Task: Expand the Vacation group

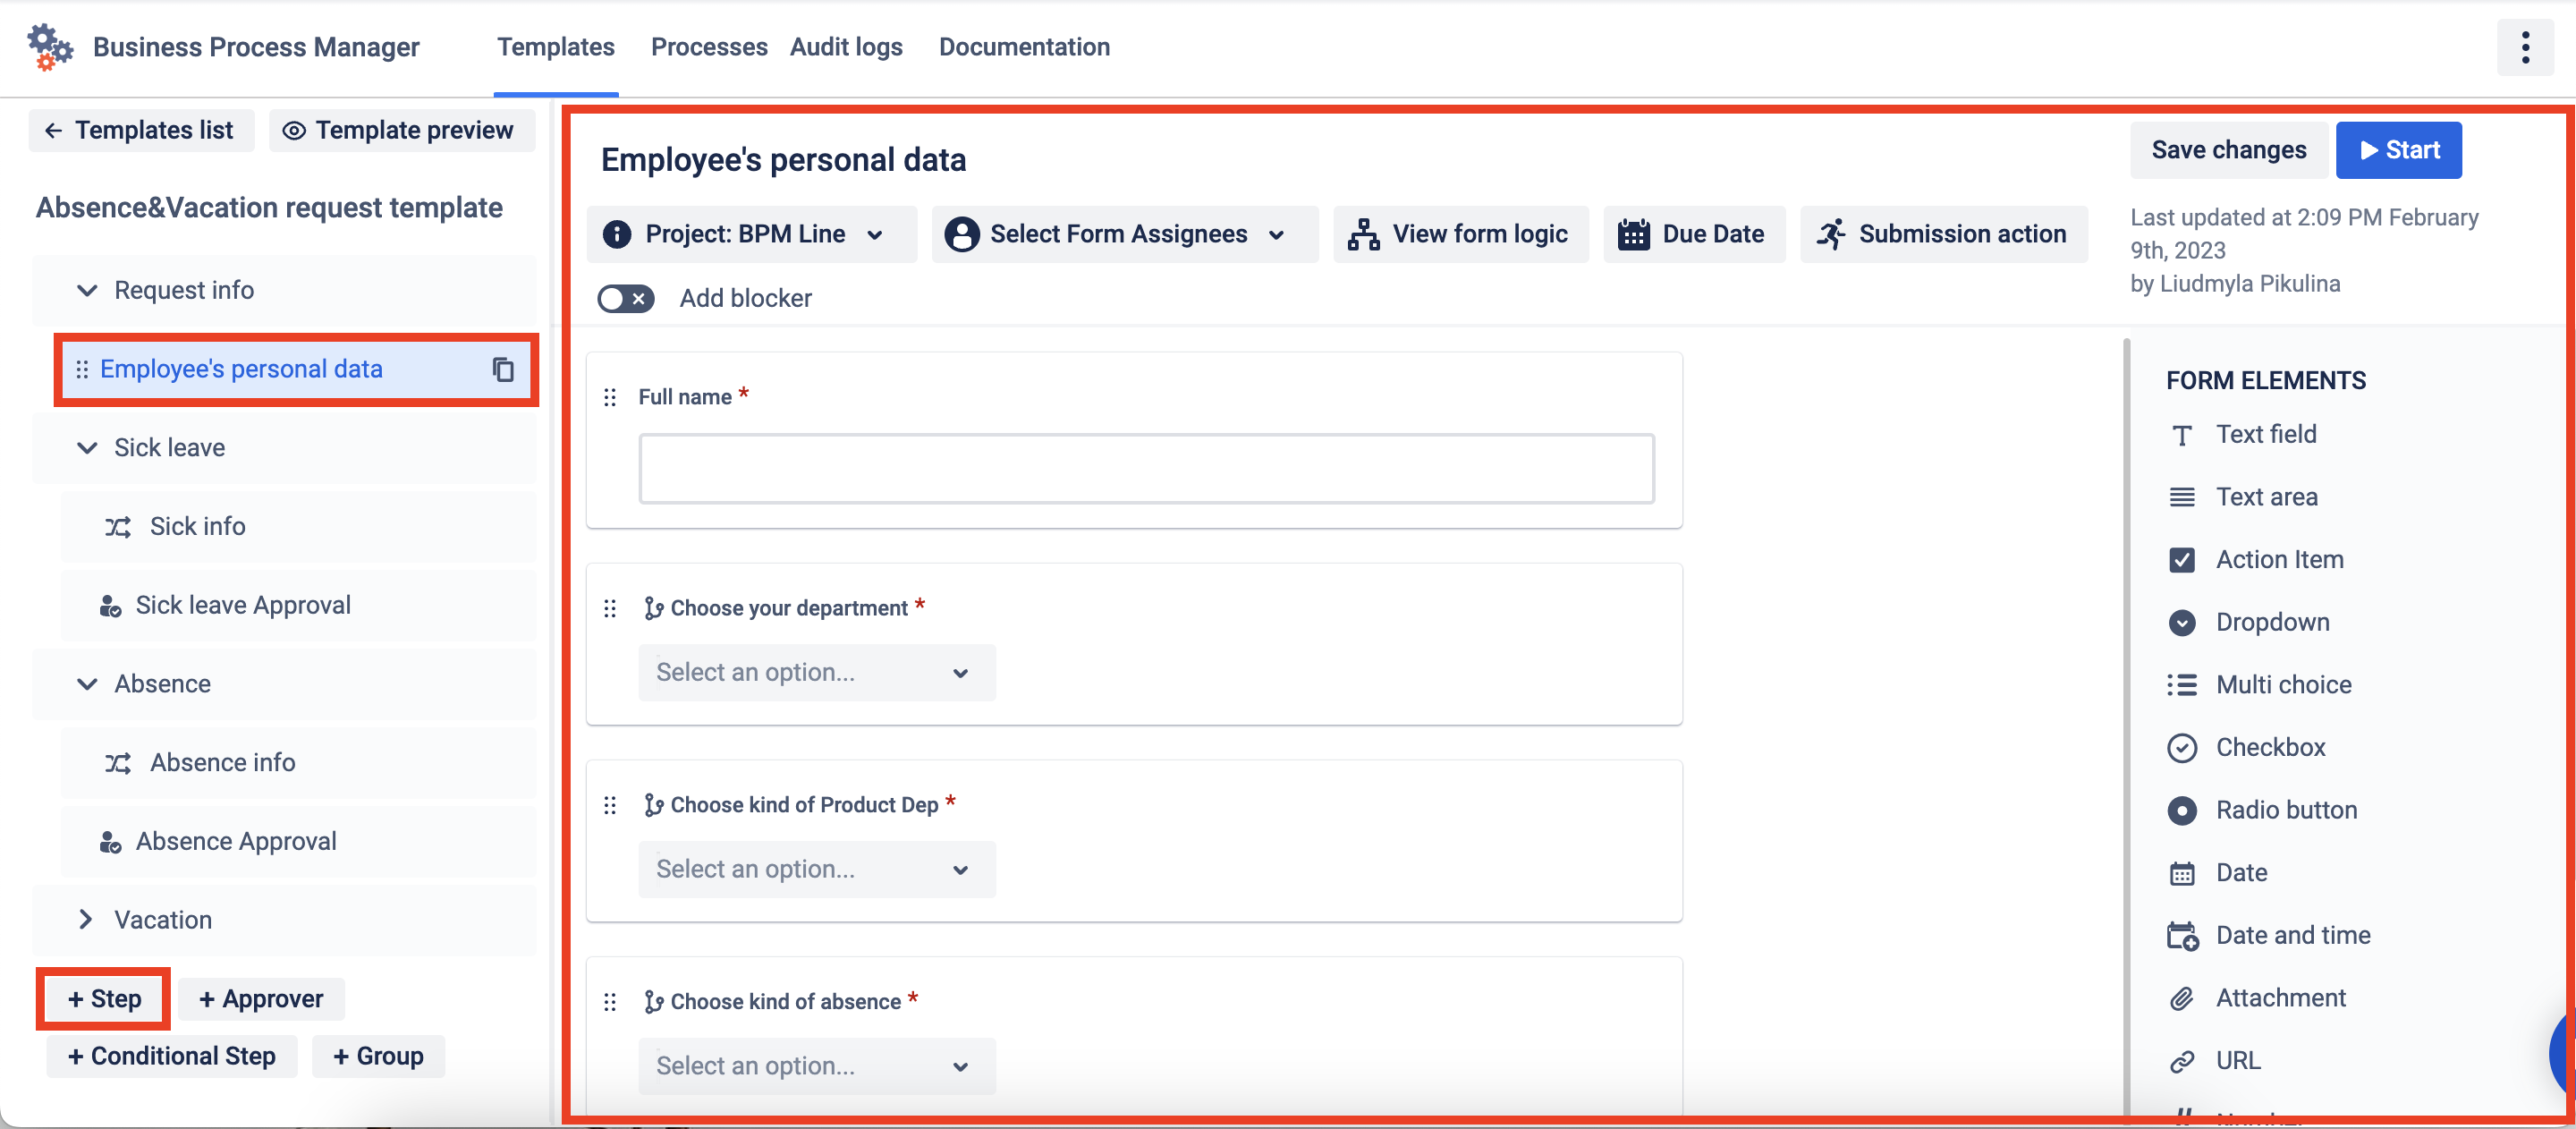Action: point(86,919)
